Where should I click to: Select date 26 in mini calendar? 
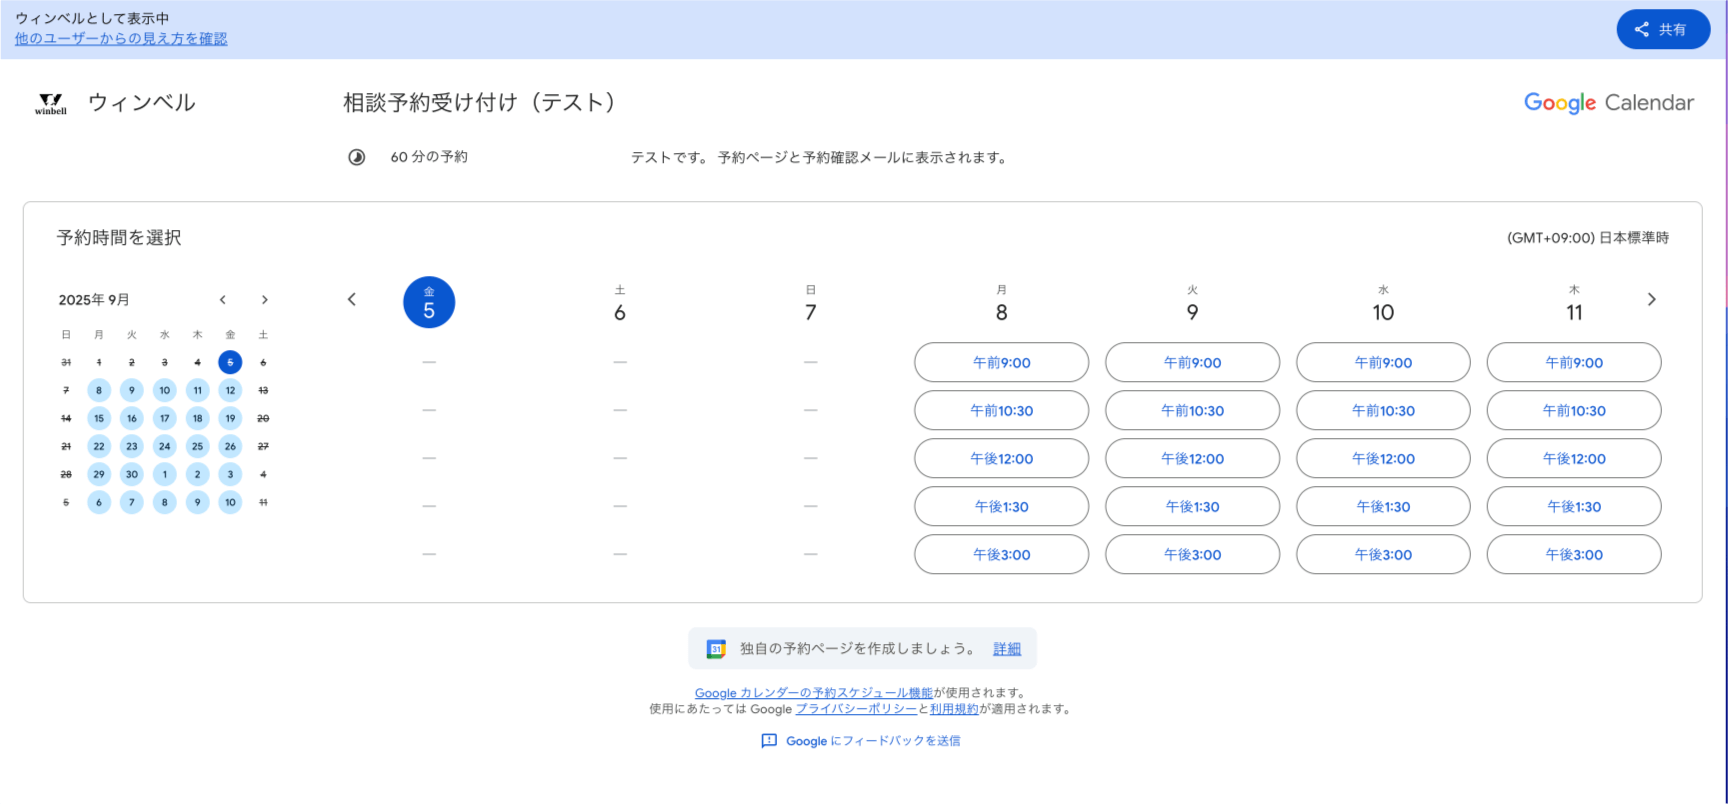click(x=230, y=446)
